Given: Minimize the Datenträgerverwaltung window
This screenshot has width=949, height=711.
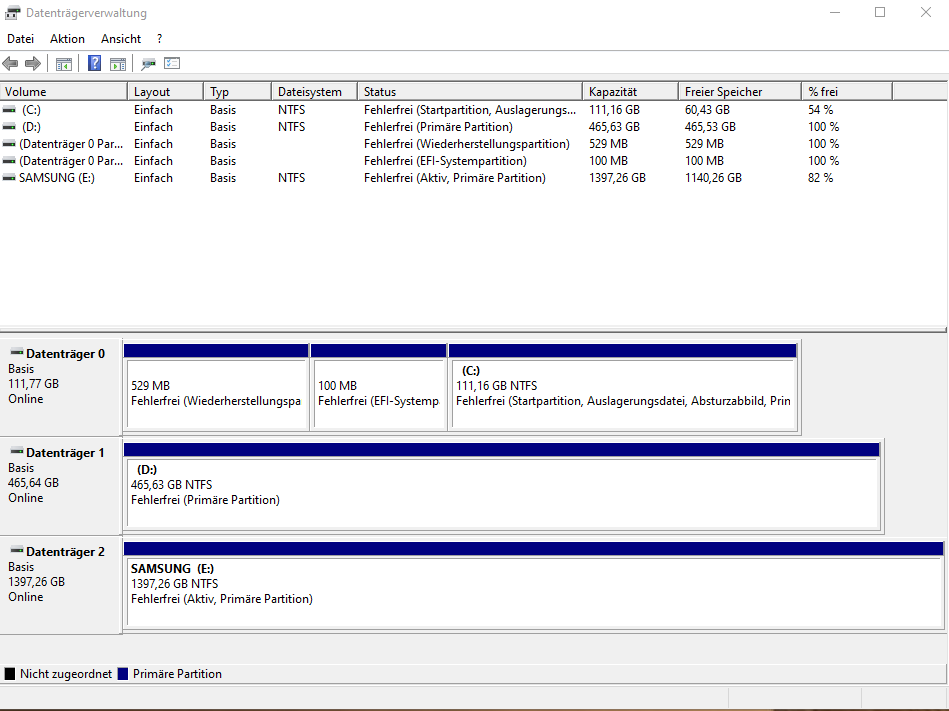Looking at the screenshot, I should [x=835, y=12].
